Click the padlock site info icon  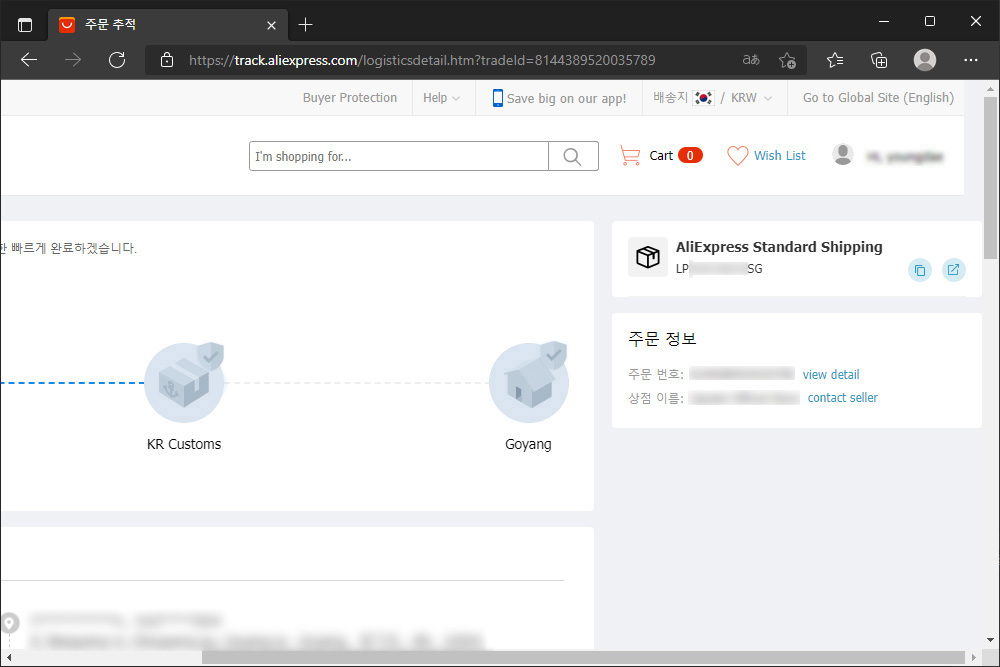pyautogui.click(x=166, y=60)
